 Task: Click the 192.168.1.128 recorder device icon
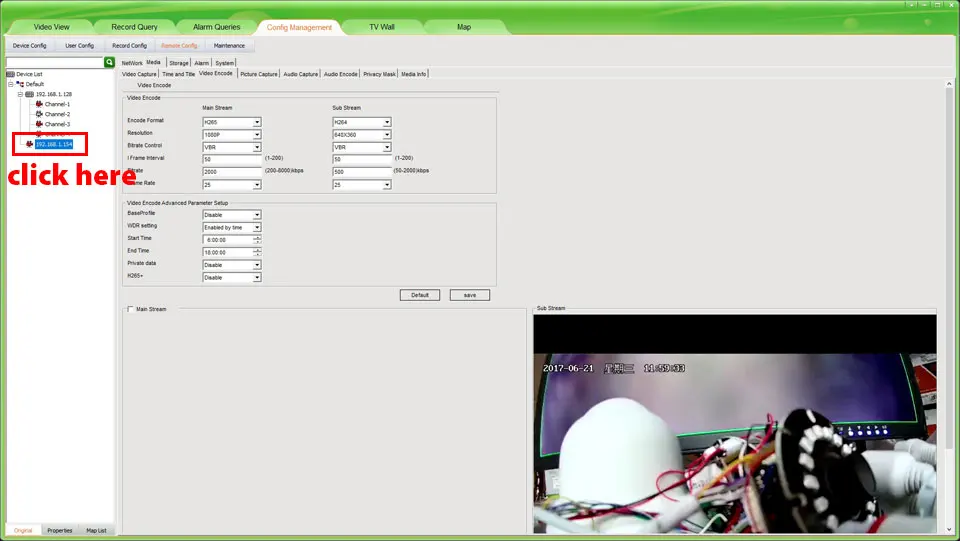coord(29,94)
